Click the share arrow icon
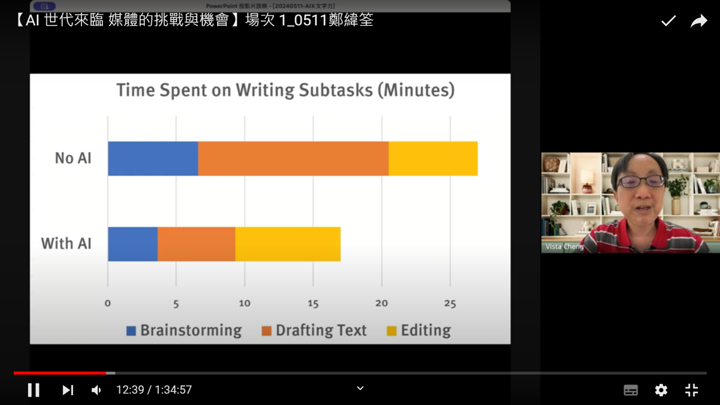This screenshot has height=405, width=720. (698, 21)
